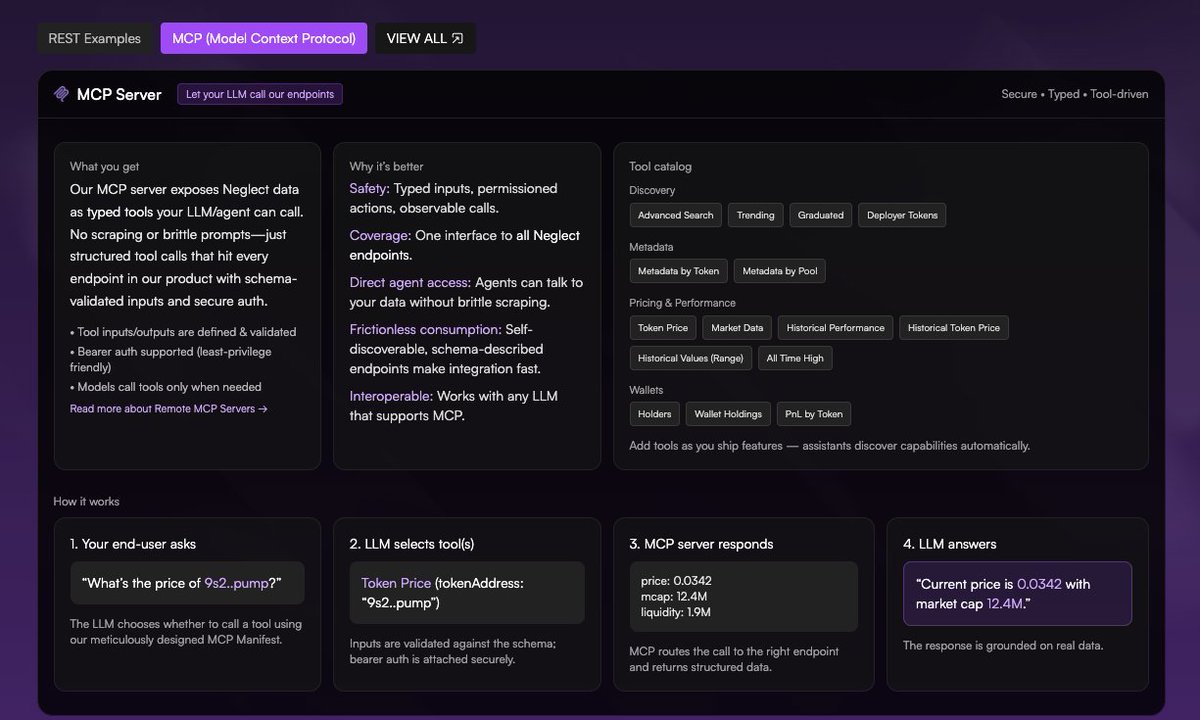This screenshot has width=1200, height=720.
Task: Click the Historical Performance chip
Action: point(836,328)
